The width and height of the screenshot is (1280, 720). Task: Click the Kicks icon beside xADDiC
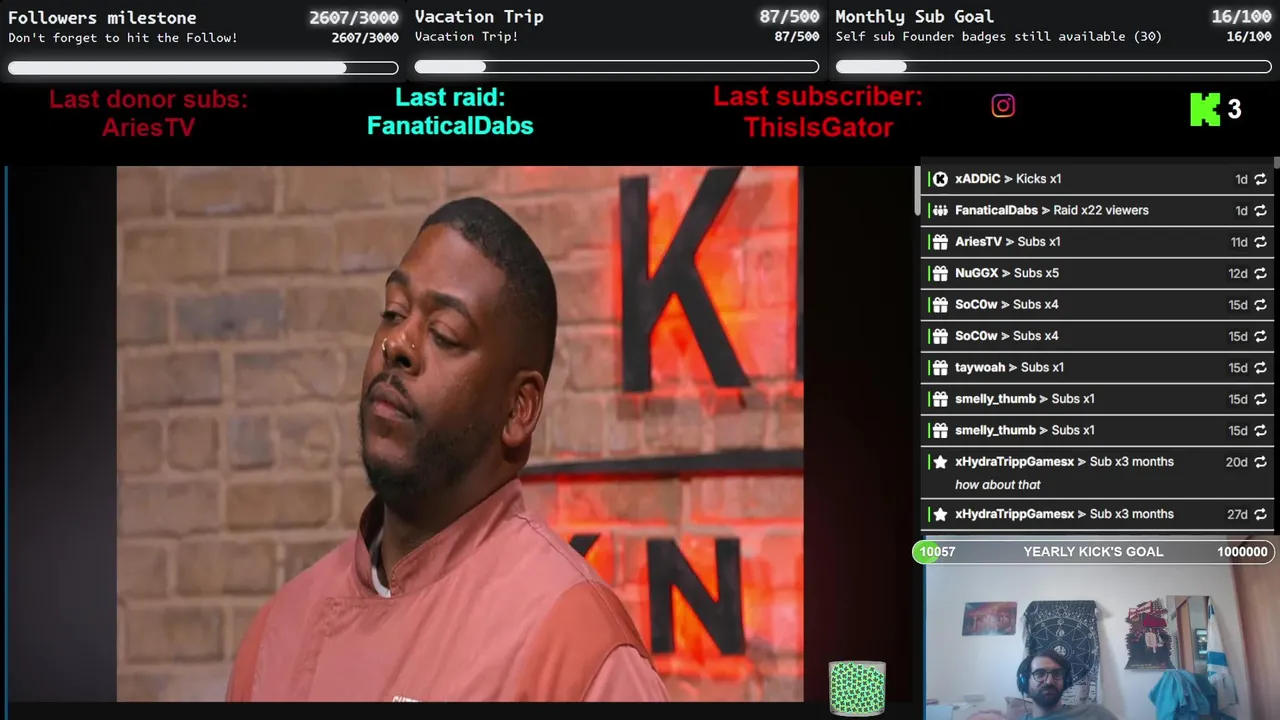click(x=940, y=179)
